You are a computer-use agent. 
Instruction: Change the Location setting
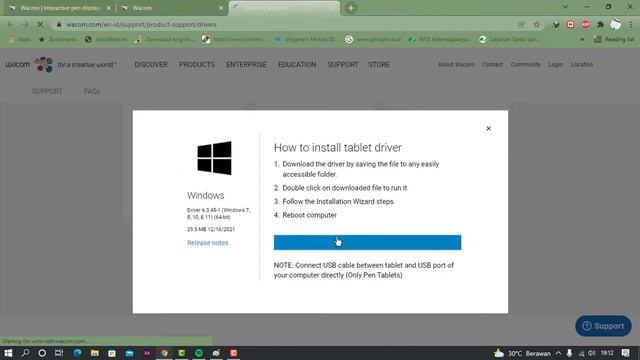click(x=582, y=64)
